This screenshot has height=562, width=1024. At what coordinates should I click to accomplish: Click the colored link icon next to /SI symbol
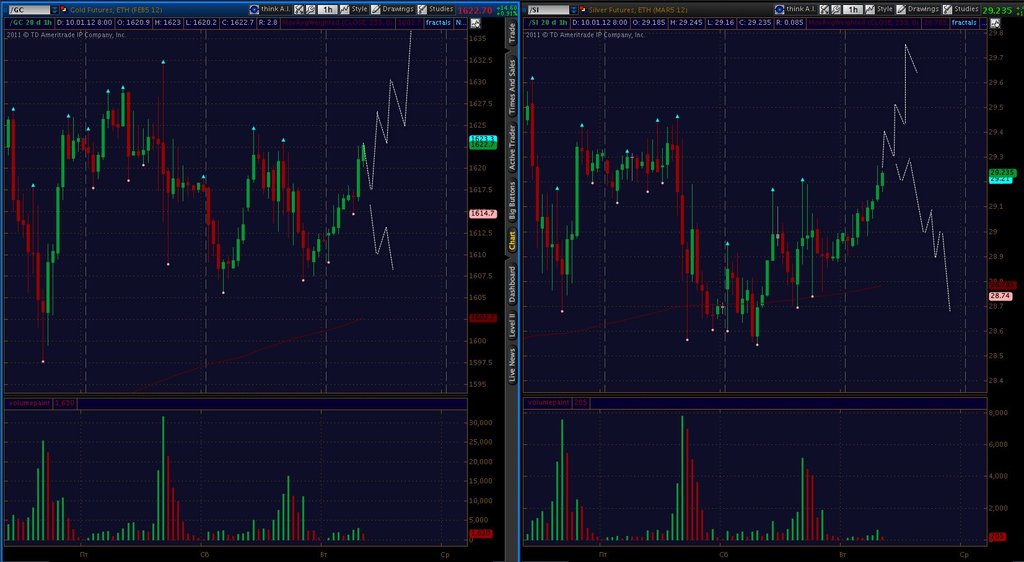click(x=583, y=10)
